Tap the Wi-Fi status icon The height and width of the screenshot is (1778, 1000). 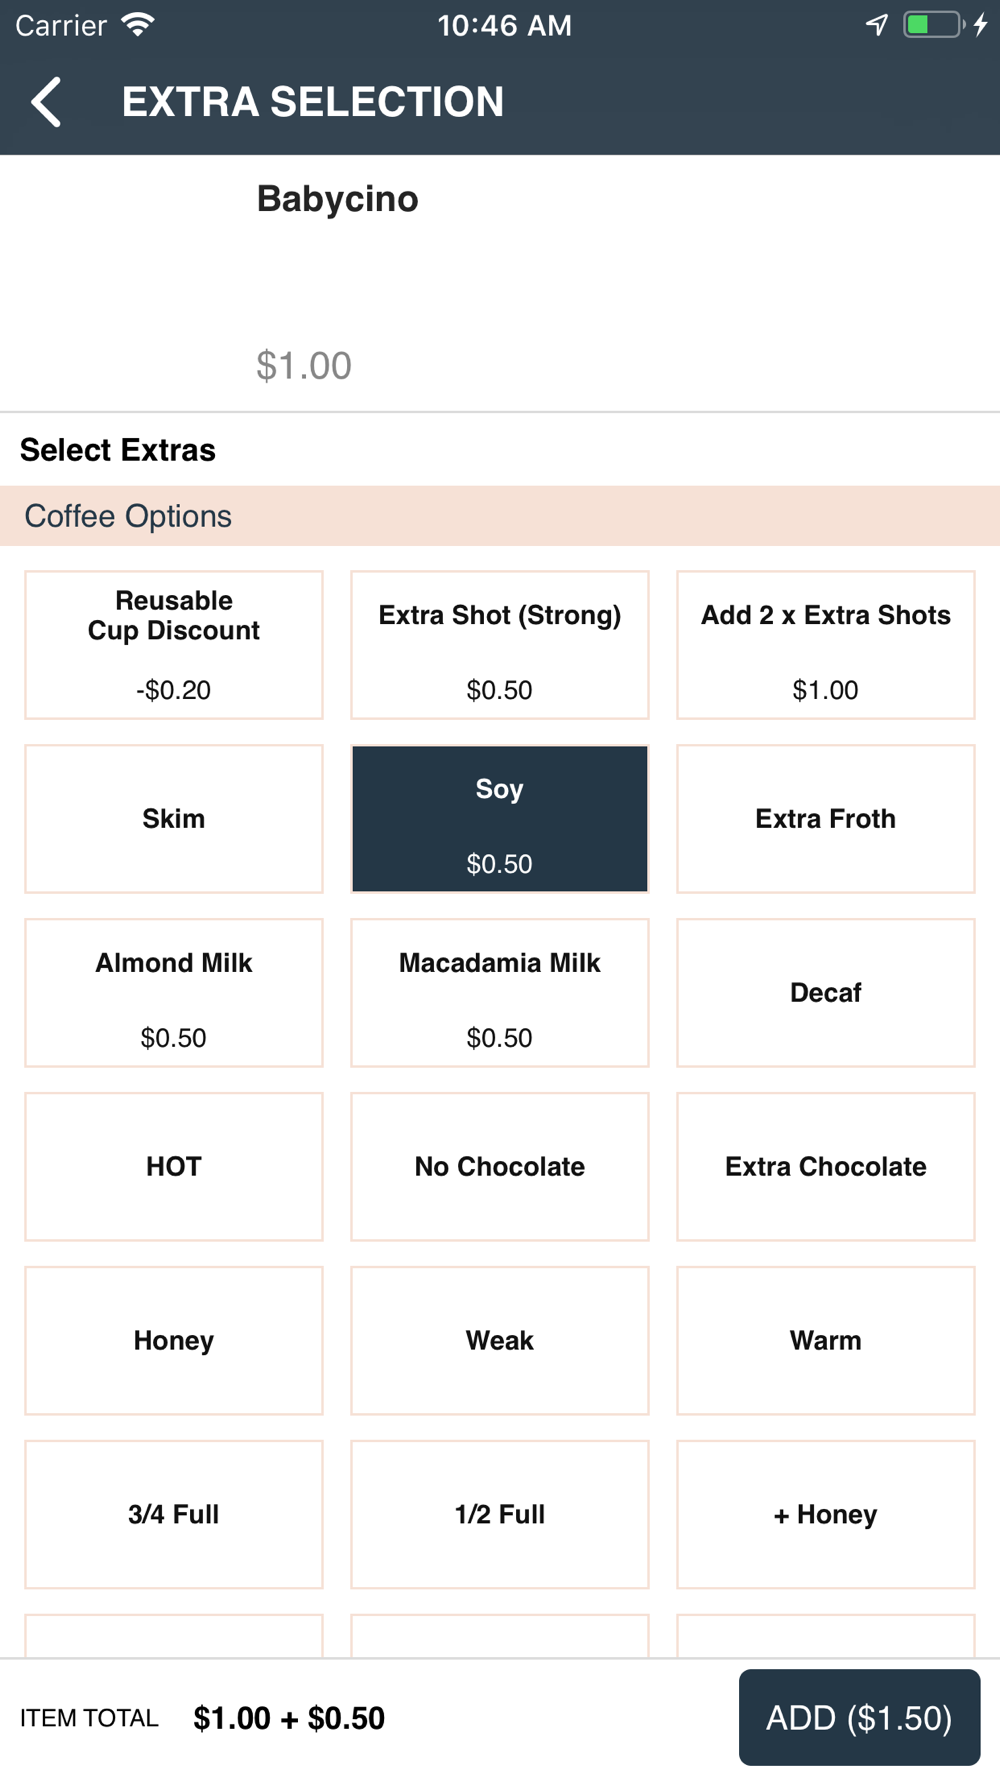(x=138, y=25)
